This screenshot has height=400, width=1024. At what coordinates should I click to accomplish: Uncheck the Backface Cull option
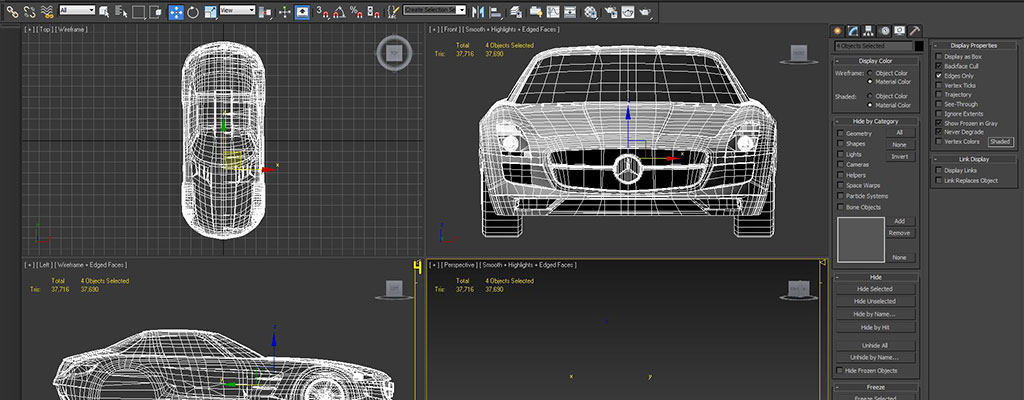(x=939, y=66)
